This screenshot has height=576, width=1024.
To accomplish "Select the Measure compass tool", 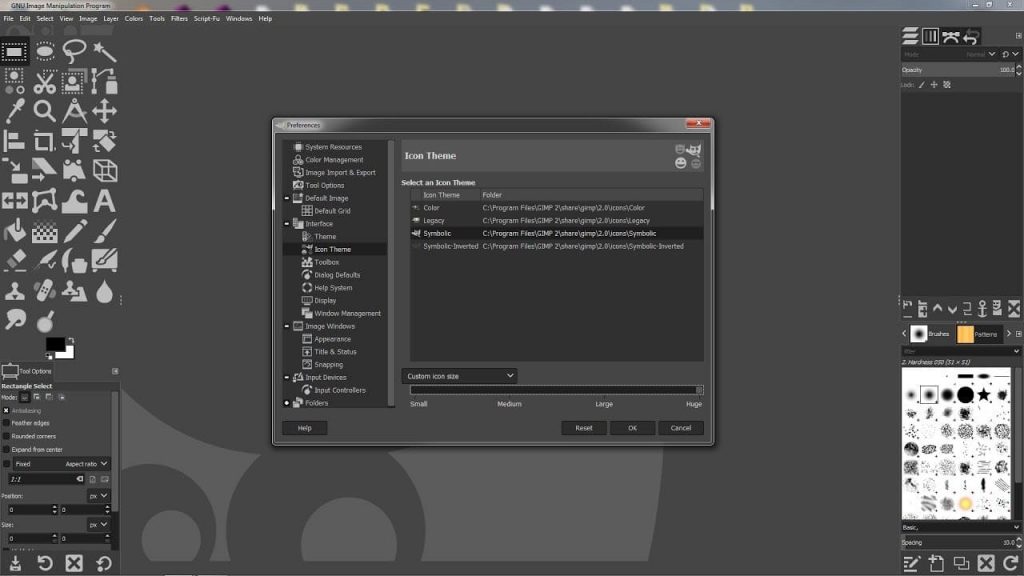I will [74, 112].
